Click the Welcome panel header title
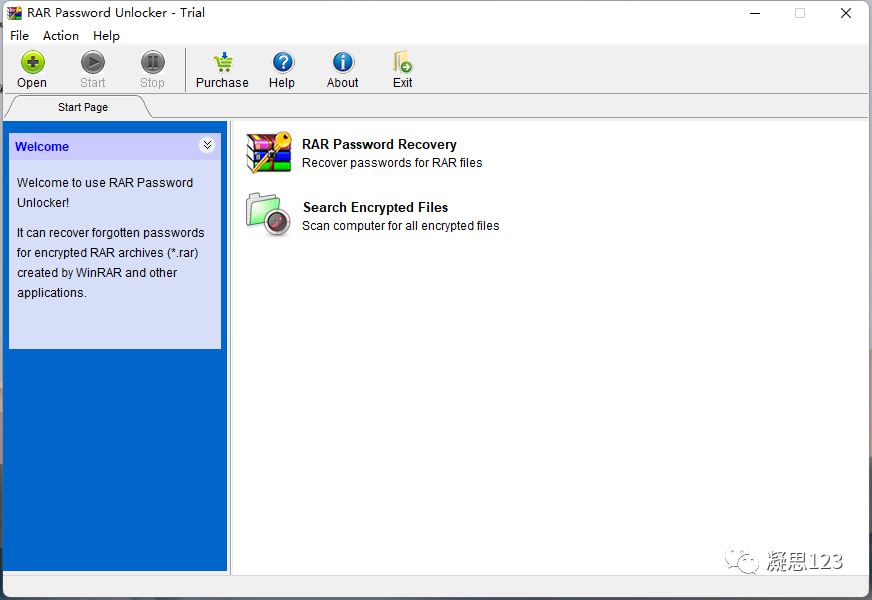This screenshot has width=872, height=600. (42, 147)
